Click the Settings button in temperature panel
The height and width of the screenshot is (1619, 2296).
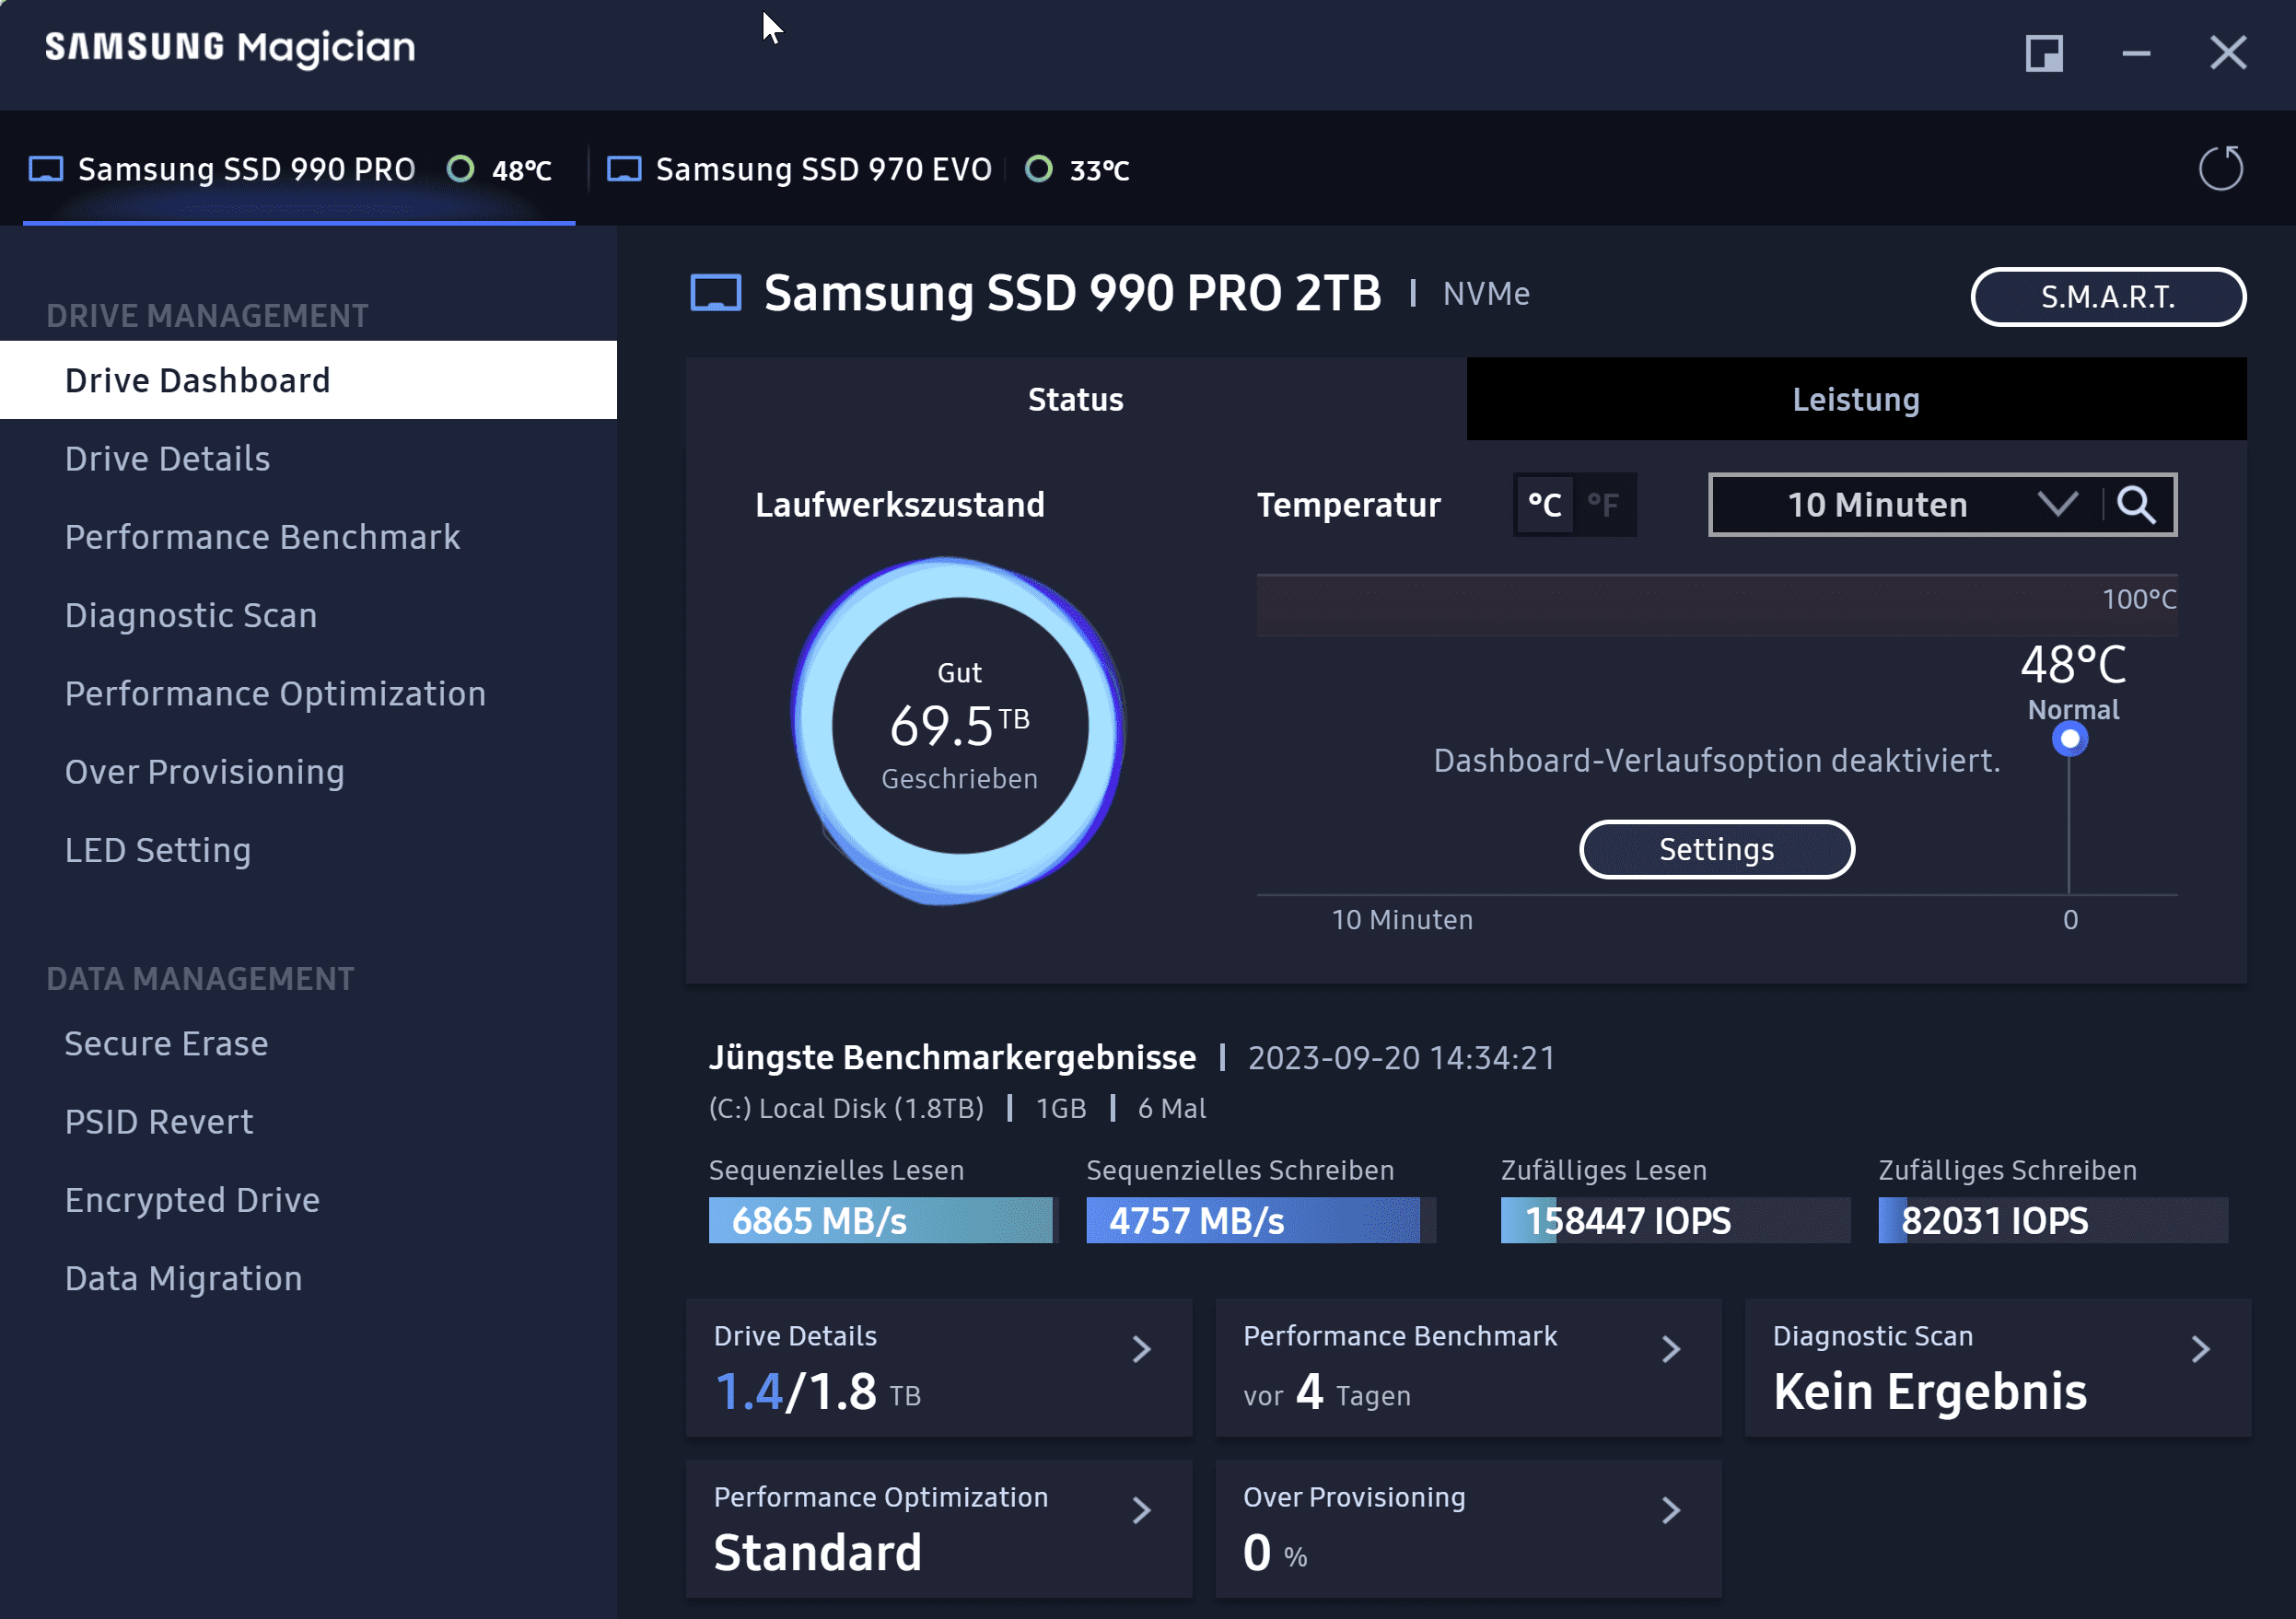[x=1716, y=849]
